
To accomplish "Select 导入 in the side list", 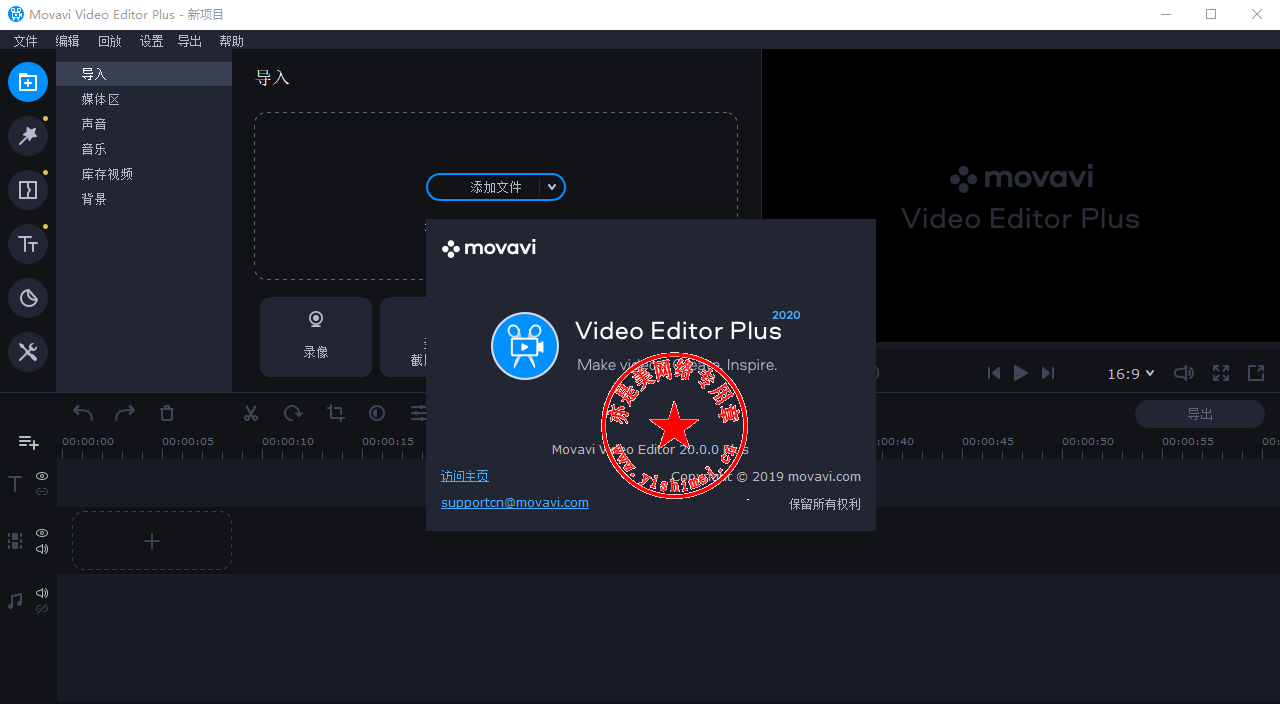I will (144, 74).
